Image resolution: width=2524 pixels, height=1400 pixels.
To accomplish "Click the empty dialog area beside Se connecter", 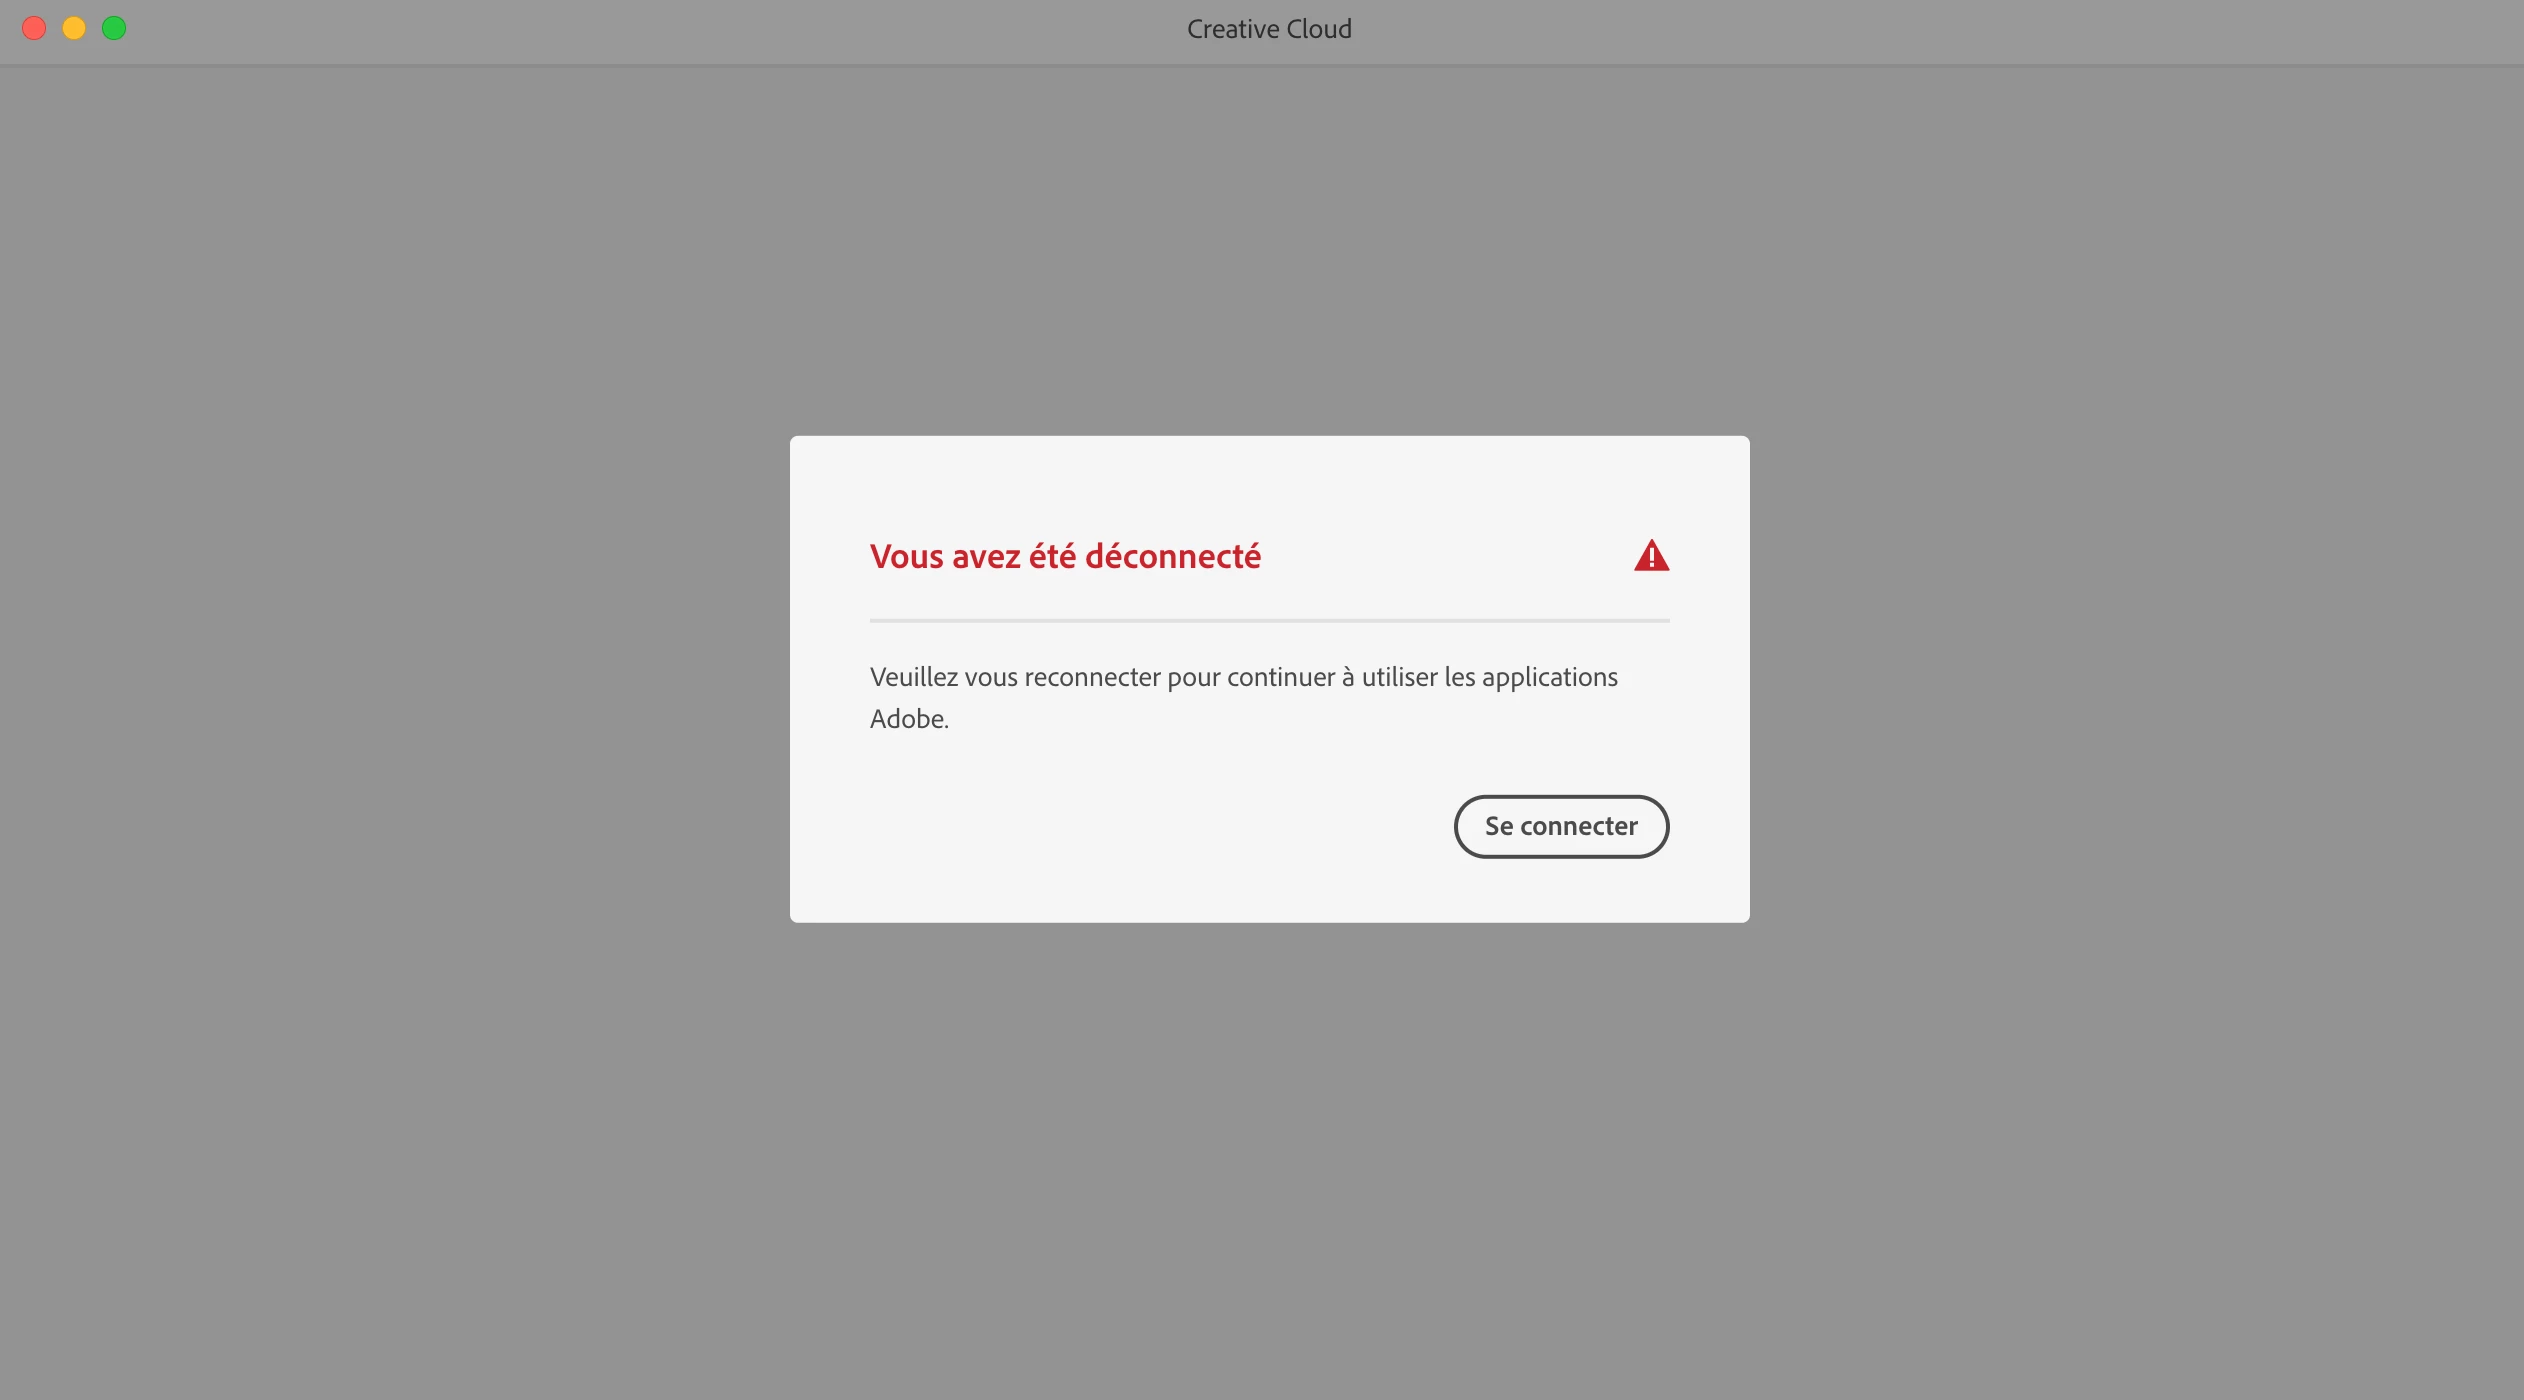I will pos(1150,826).
